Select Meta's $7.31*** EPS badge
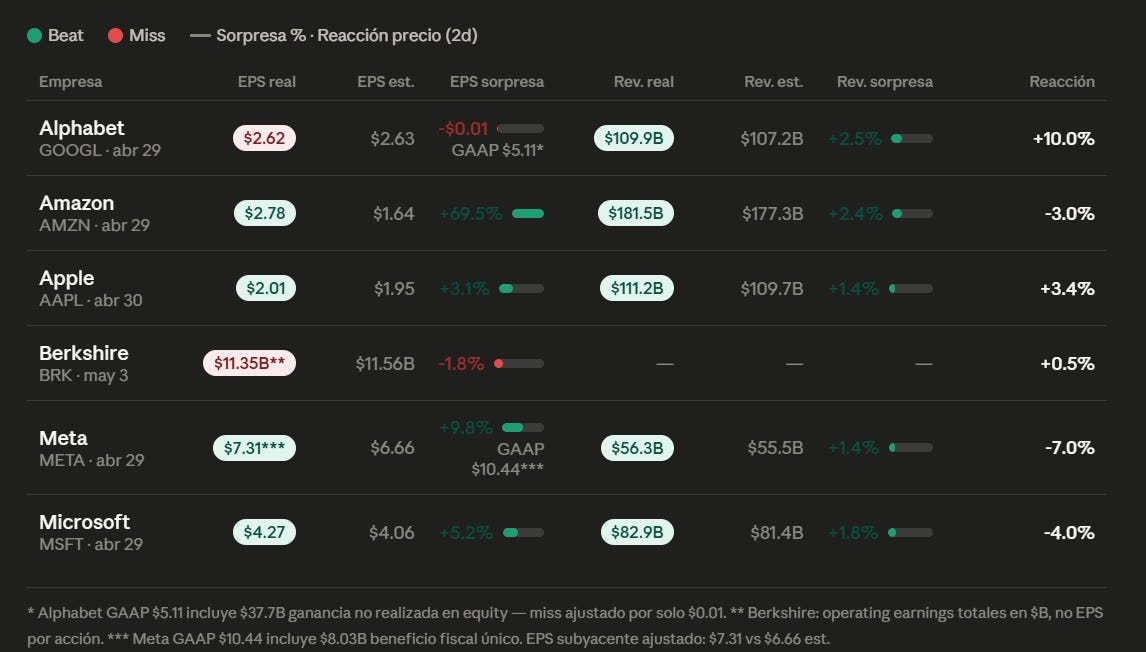Viewport: 1146px width, 652px height. tap(254, 448)
